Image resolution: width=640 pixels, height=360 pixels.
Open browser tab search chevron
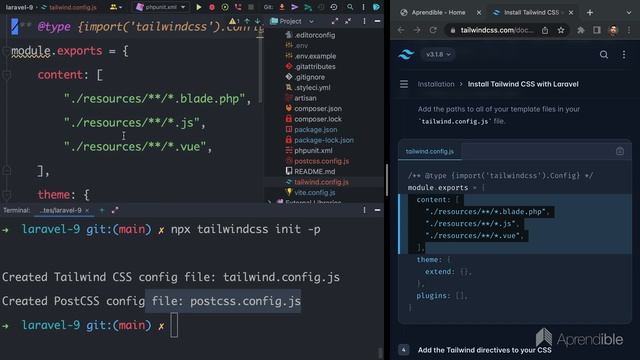click(629, 13)
